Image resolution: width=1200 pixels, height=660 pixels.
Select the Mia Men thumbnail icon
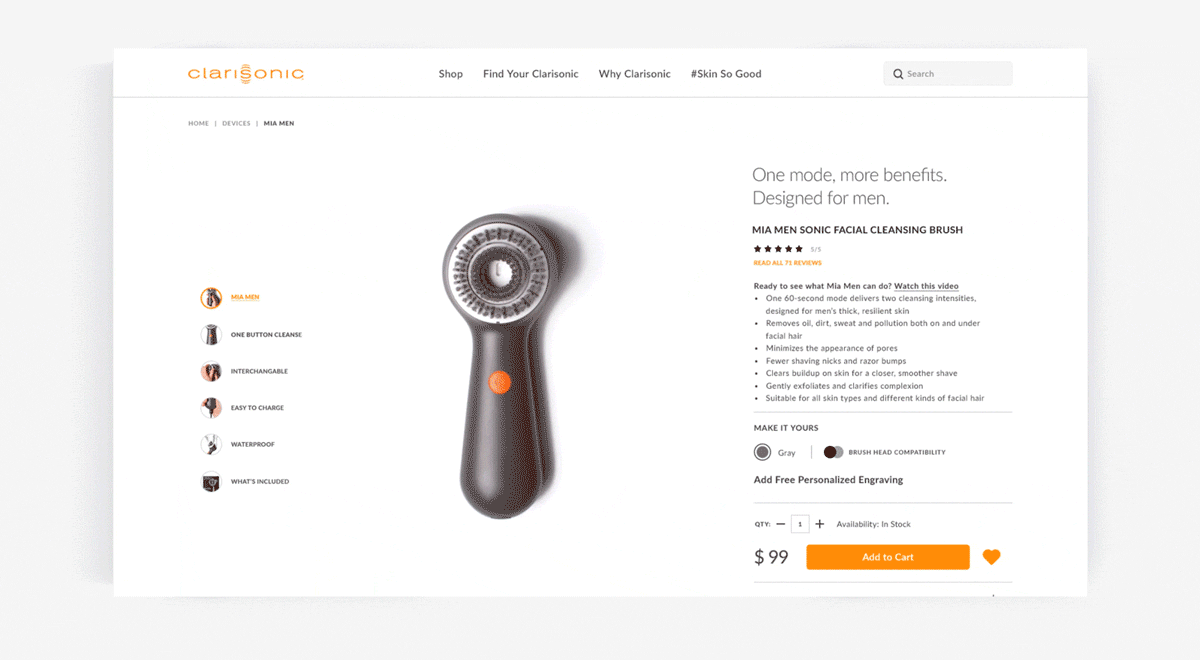click(x=211, y=297)
